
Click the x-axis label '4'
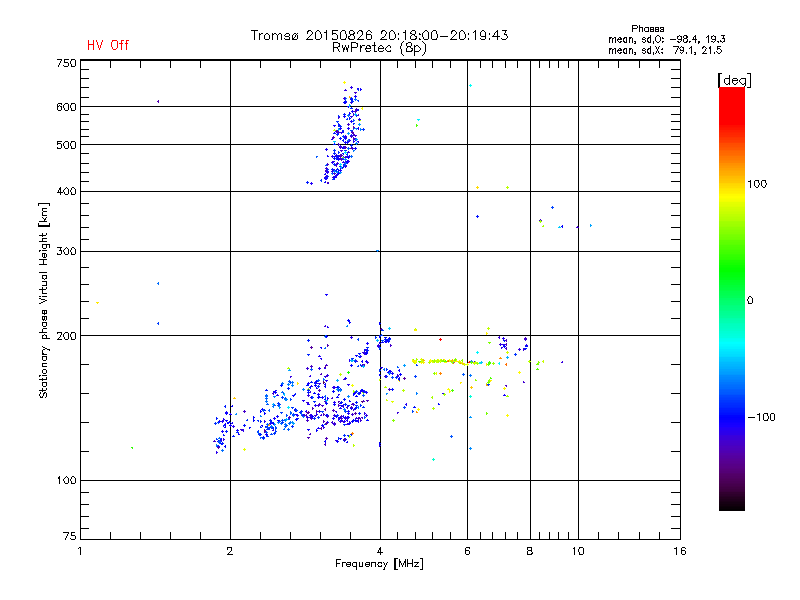pyautogui.click(x=380, y=551)
